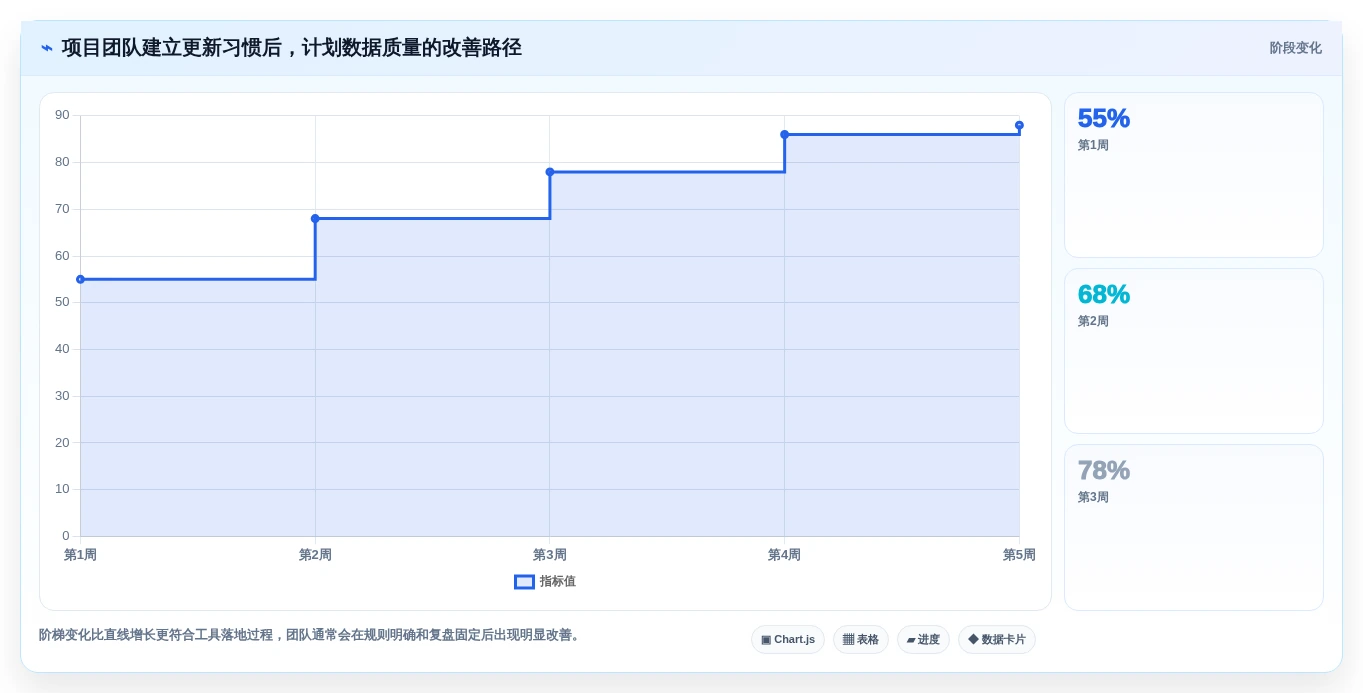
Task: Click the 第1周 data point on chart
Action: tap(80, 279)
